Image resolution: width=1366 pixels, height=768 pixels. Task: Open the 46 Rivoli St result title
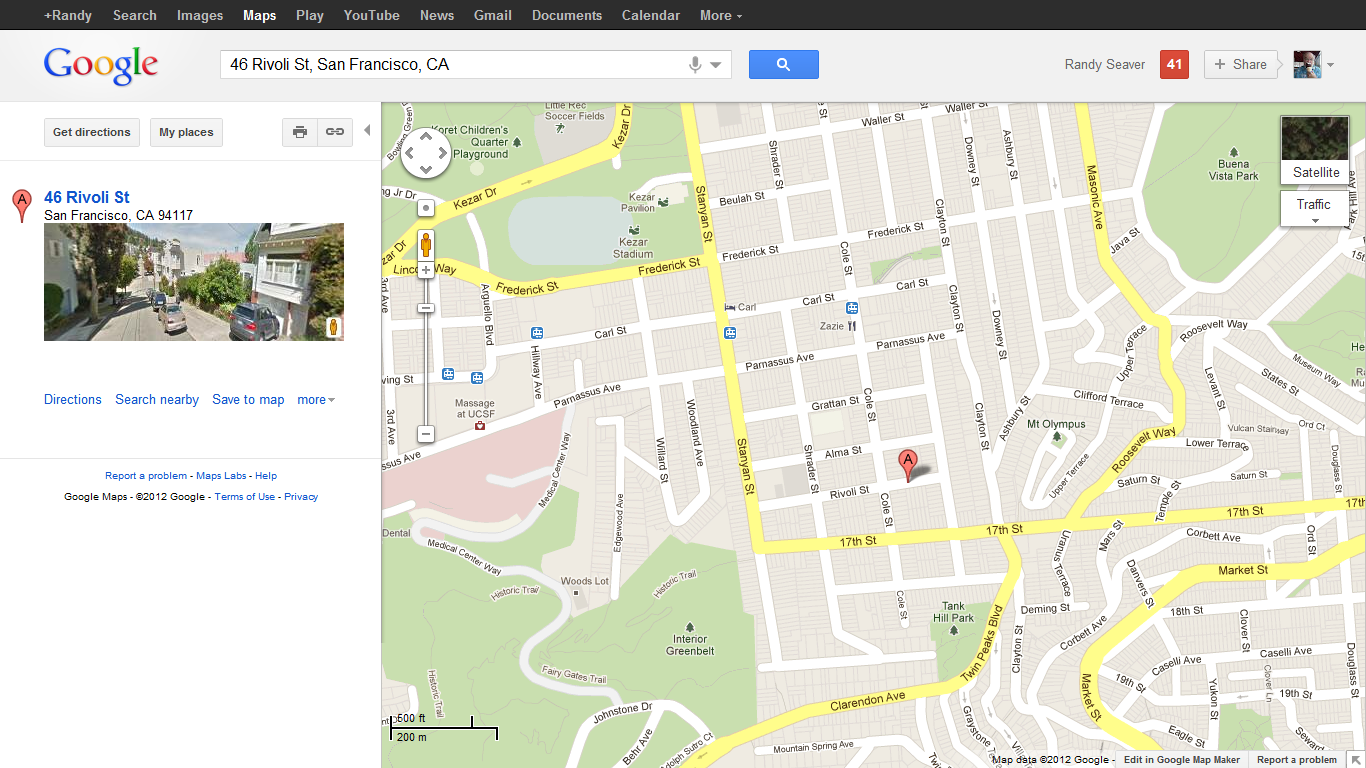[x=87, y=197]
